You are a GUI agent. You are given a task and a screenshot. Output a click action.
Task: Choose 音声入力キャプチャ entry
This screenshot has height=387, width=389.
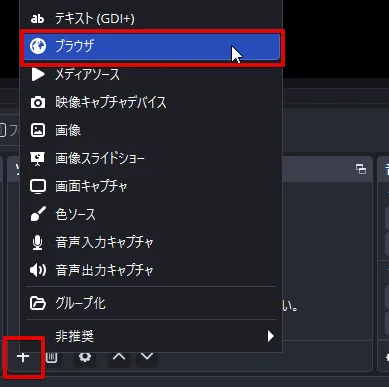(151, 242)
